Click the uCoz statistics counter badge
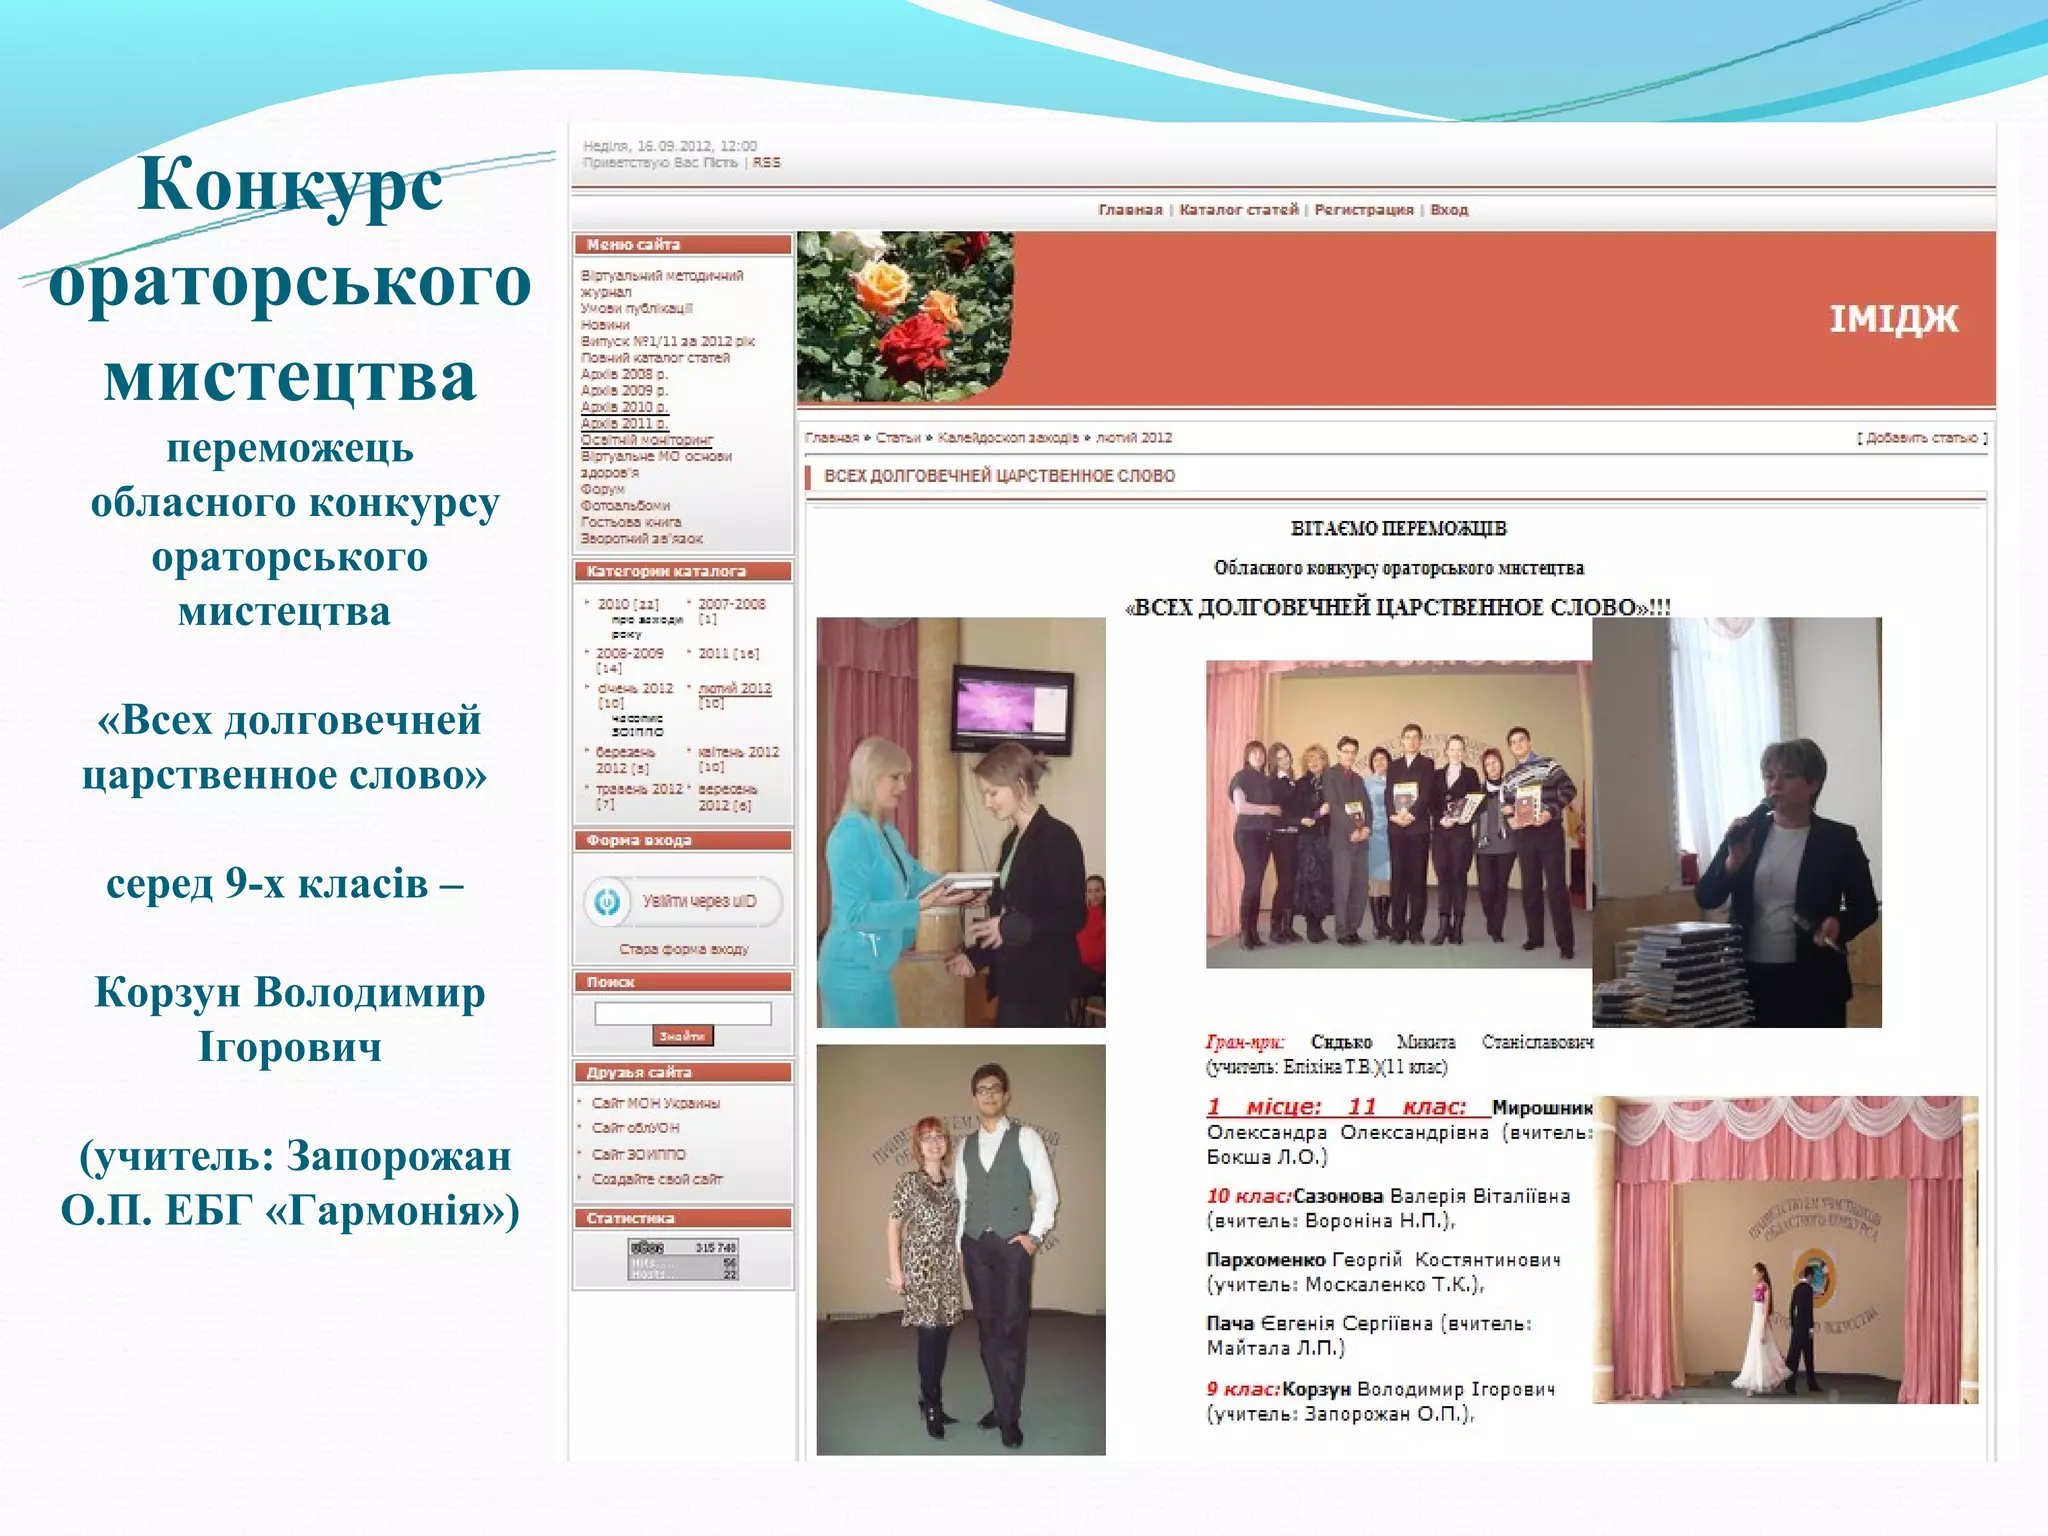 683,1260
